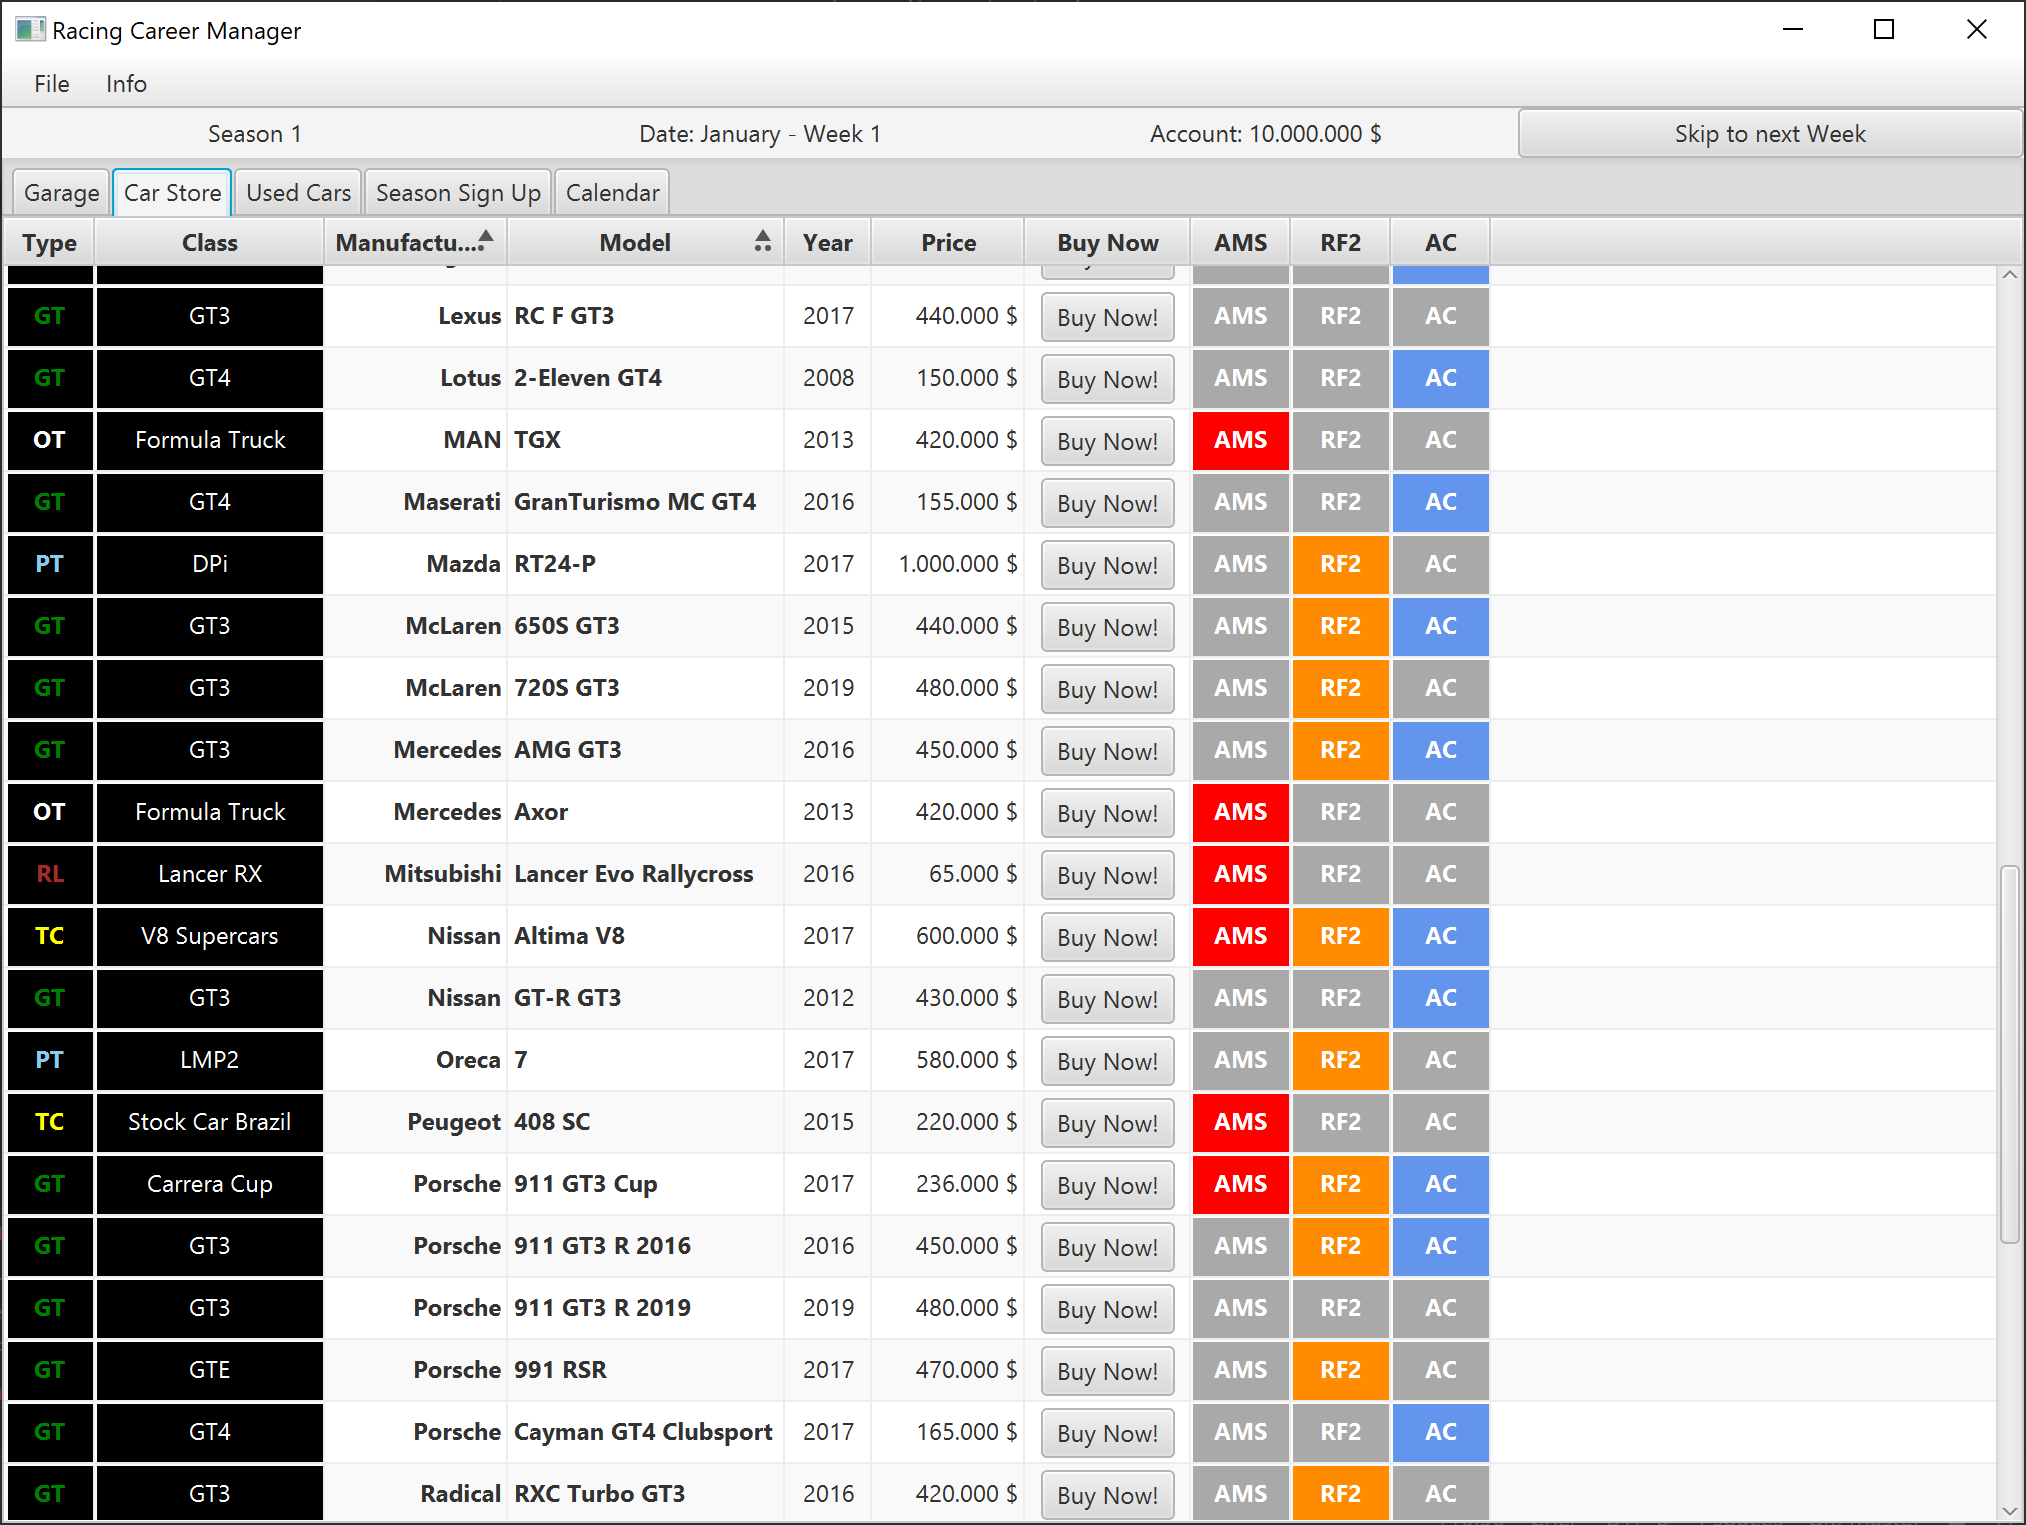Click the red AMS badge for MAN TGX

click(1240, 440)
